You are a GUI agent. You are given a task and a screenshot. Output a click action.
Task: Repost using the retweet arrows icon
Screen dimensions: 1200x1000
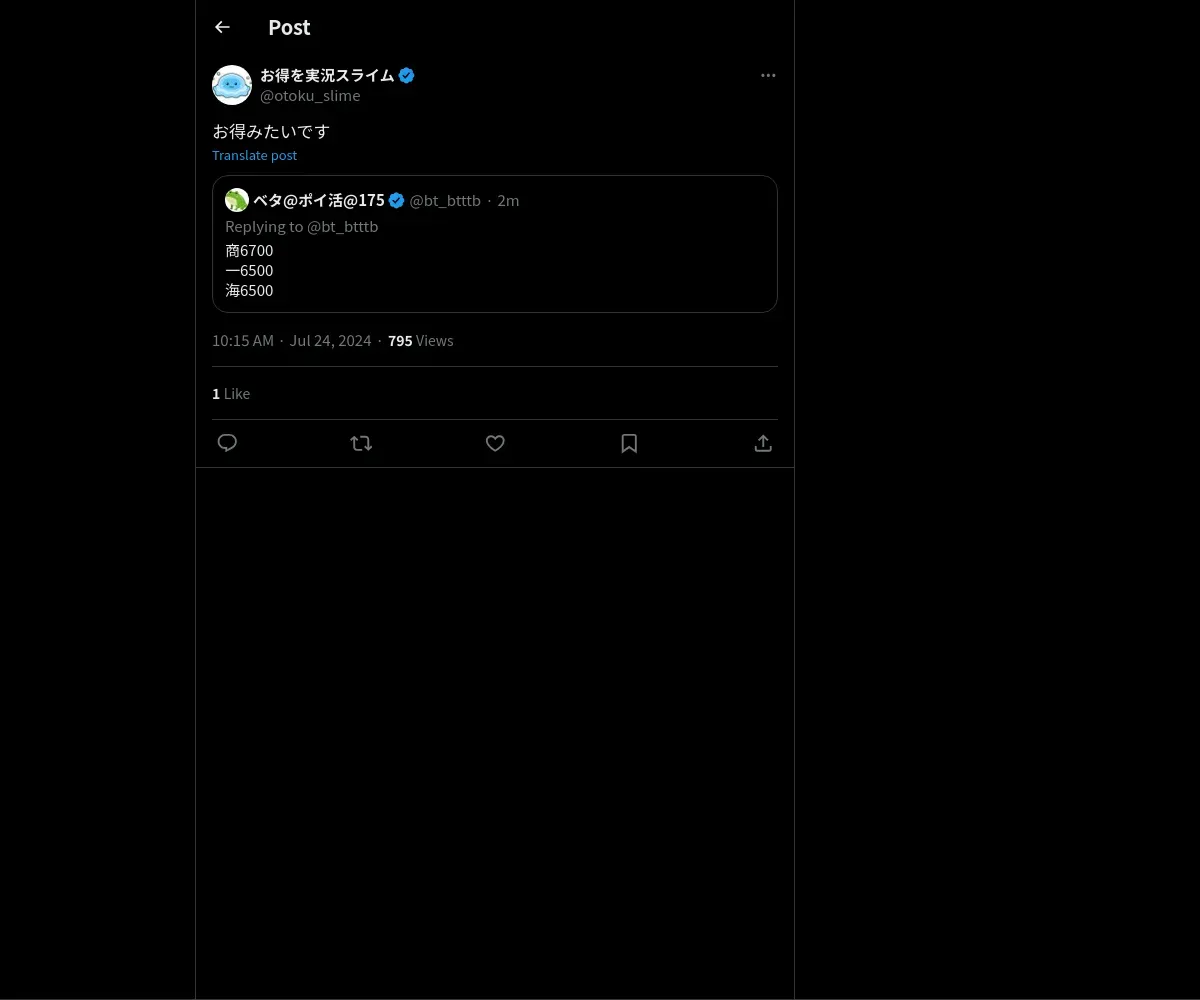pos(361,443)
